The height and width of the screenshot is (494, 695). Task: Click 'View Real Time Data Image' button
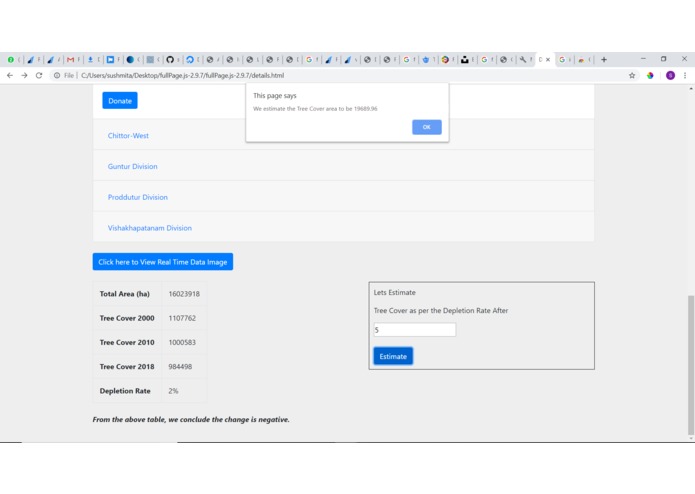tap(163, 262)
